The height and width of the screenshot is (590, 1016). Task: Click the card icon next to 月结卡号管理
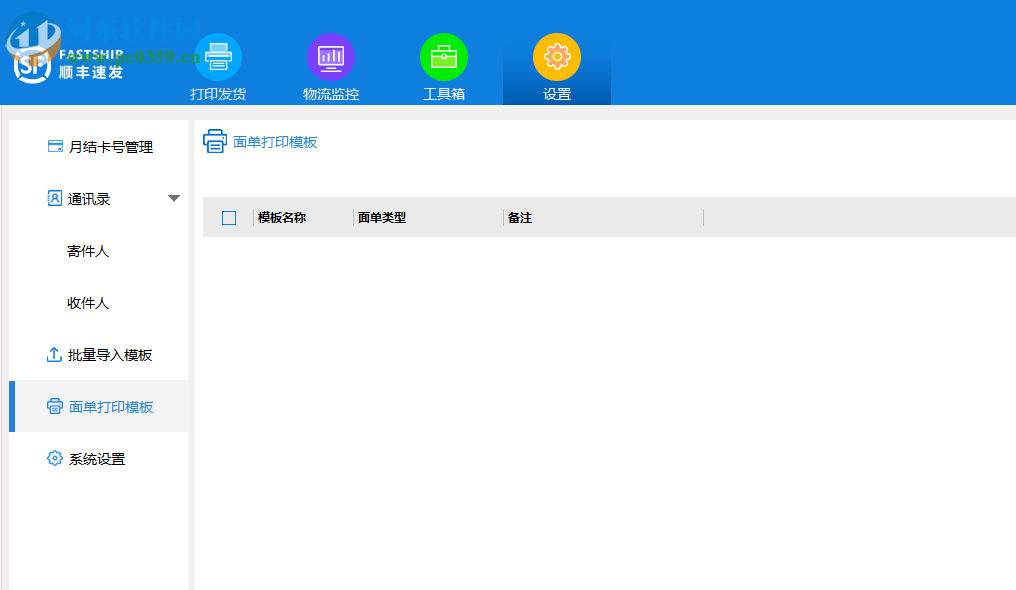54,146
